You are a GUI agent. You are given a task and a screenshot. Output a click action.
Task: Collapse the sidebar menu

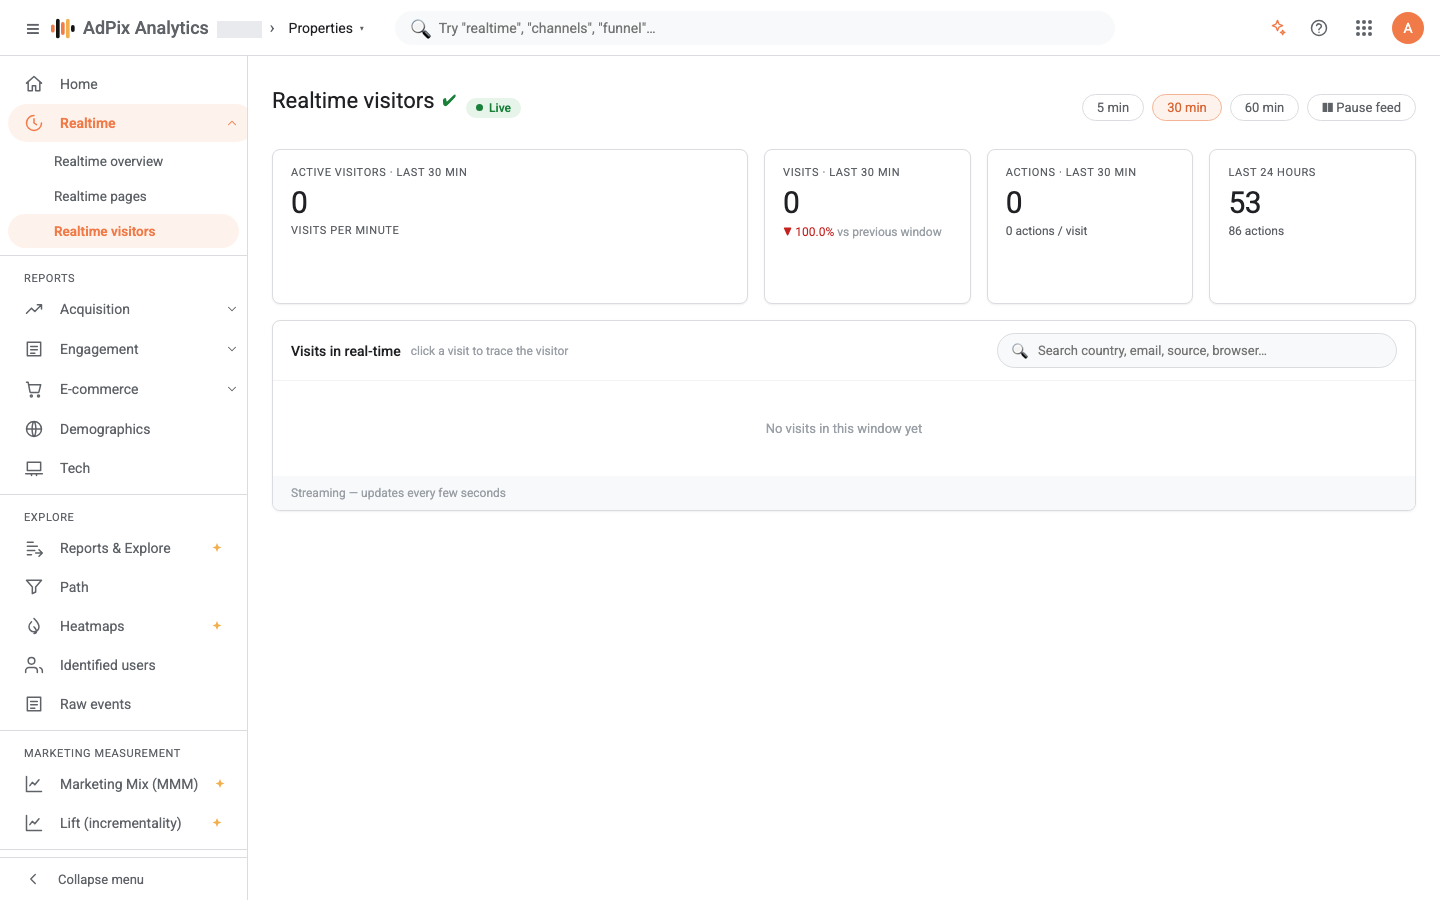124,879
